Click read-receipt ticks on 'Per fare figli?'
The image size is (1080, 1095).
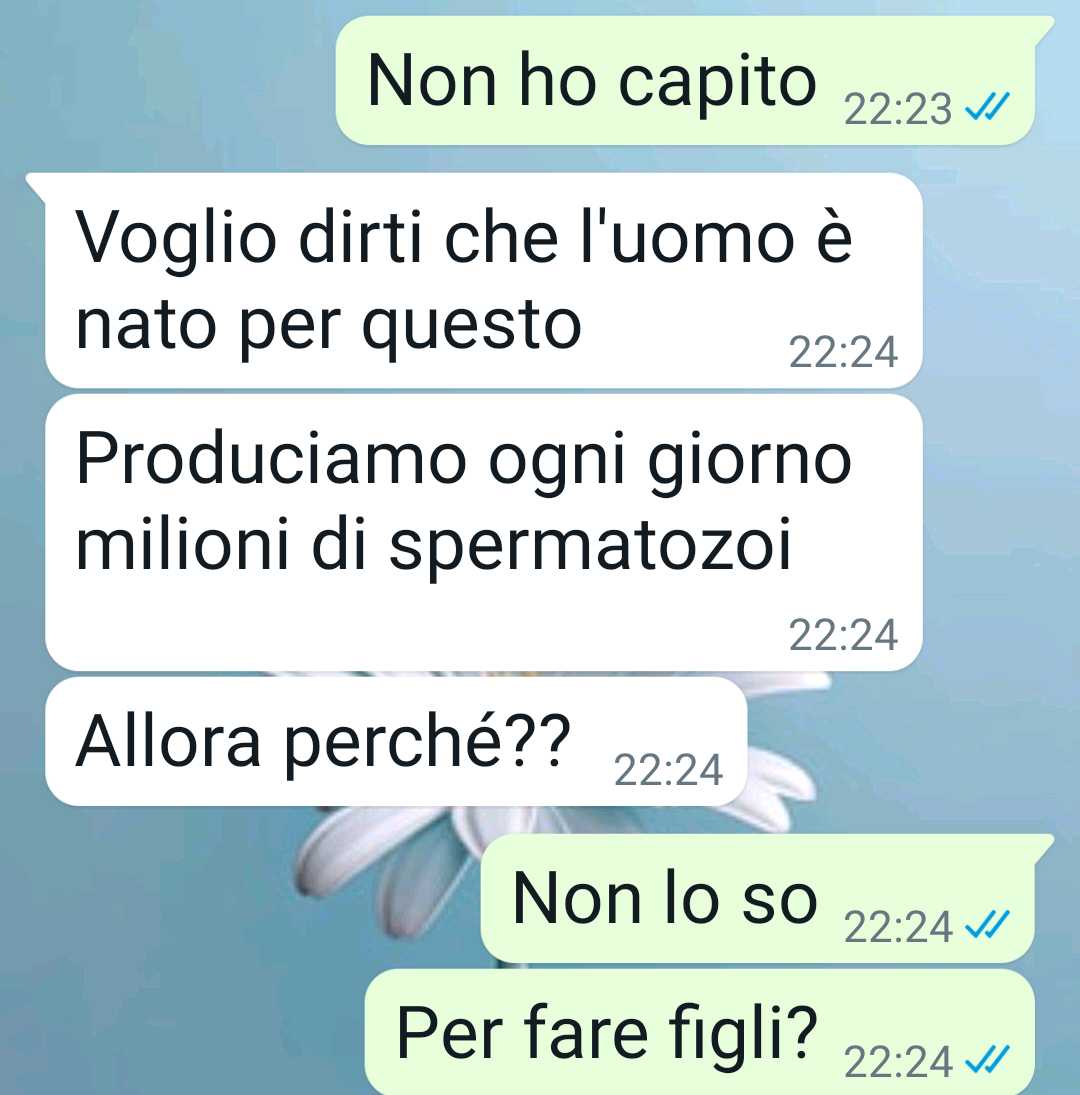[986, 1060]
